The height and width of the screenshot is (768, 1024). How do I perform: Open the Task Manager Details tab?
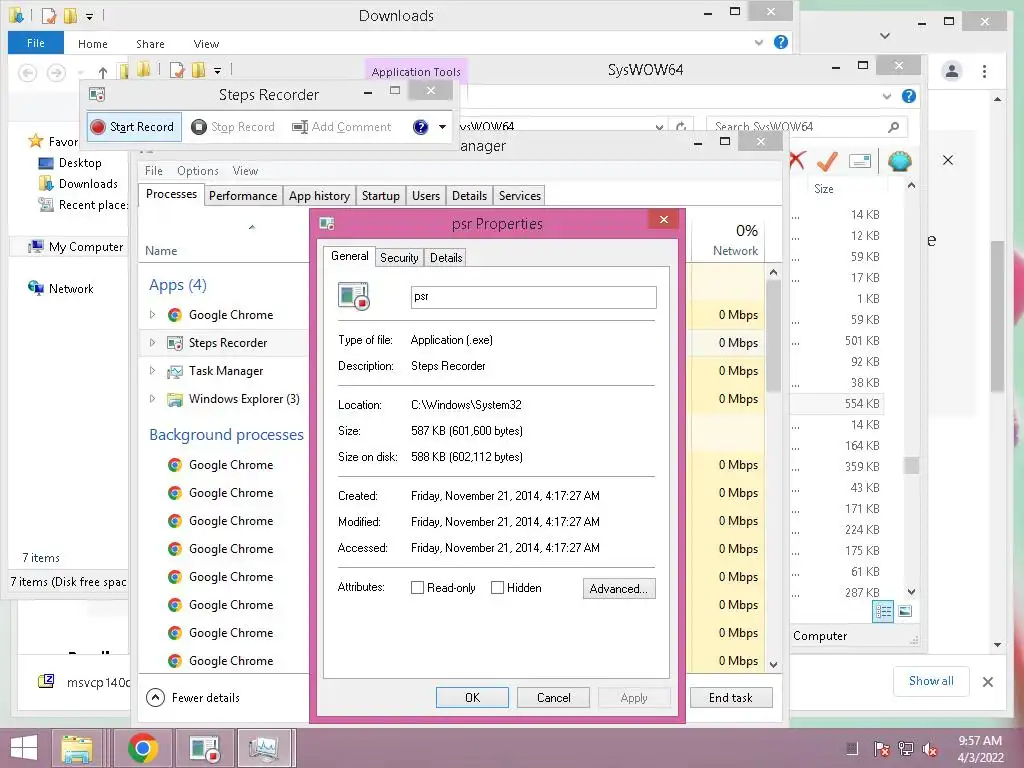(x=469, y=195)
